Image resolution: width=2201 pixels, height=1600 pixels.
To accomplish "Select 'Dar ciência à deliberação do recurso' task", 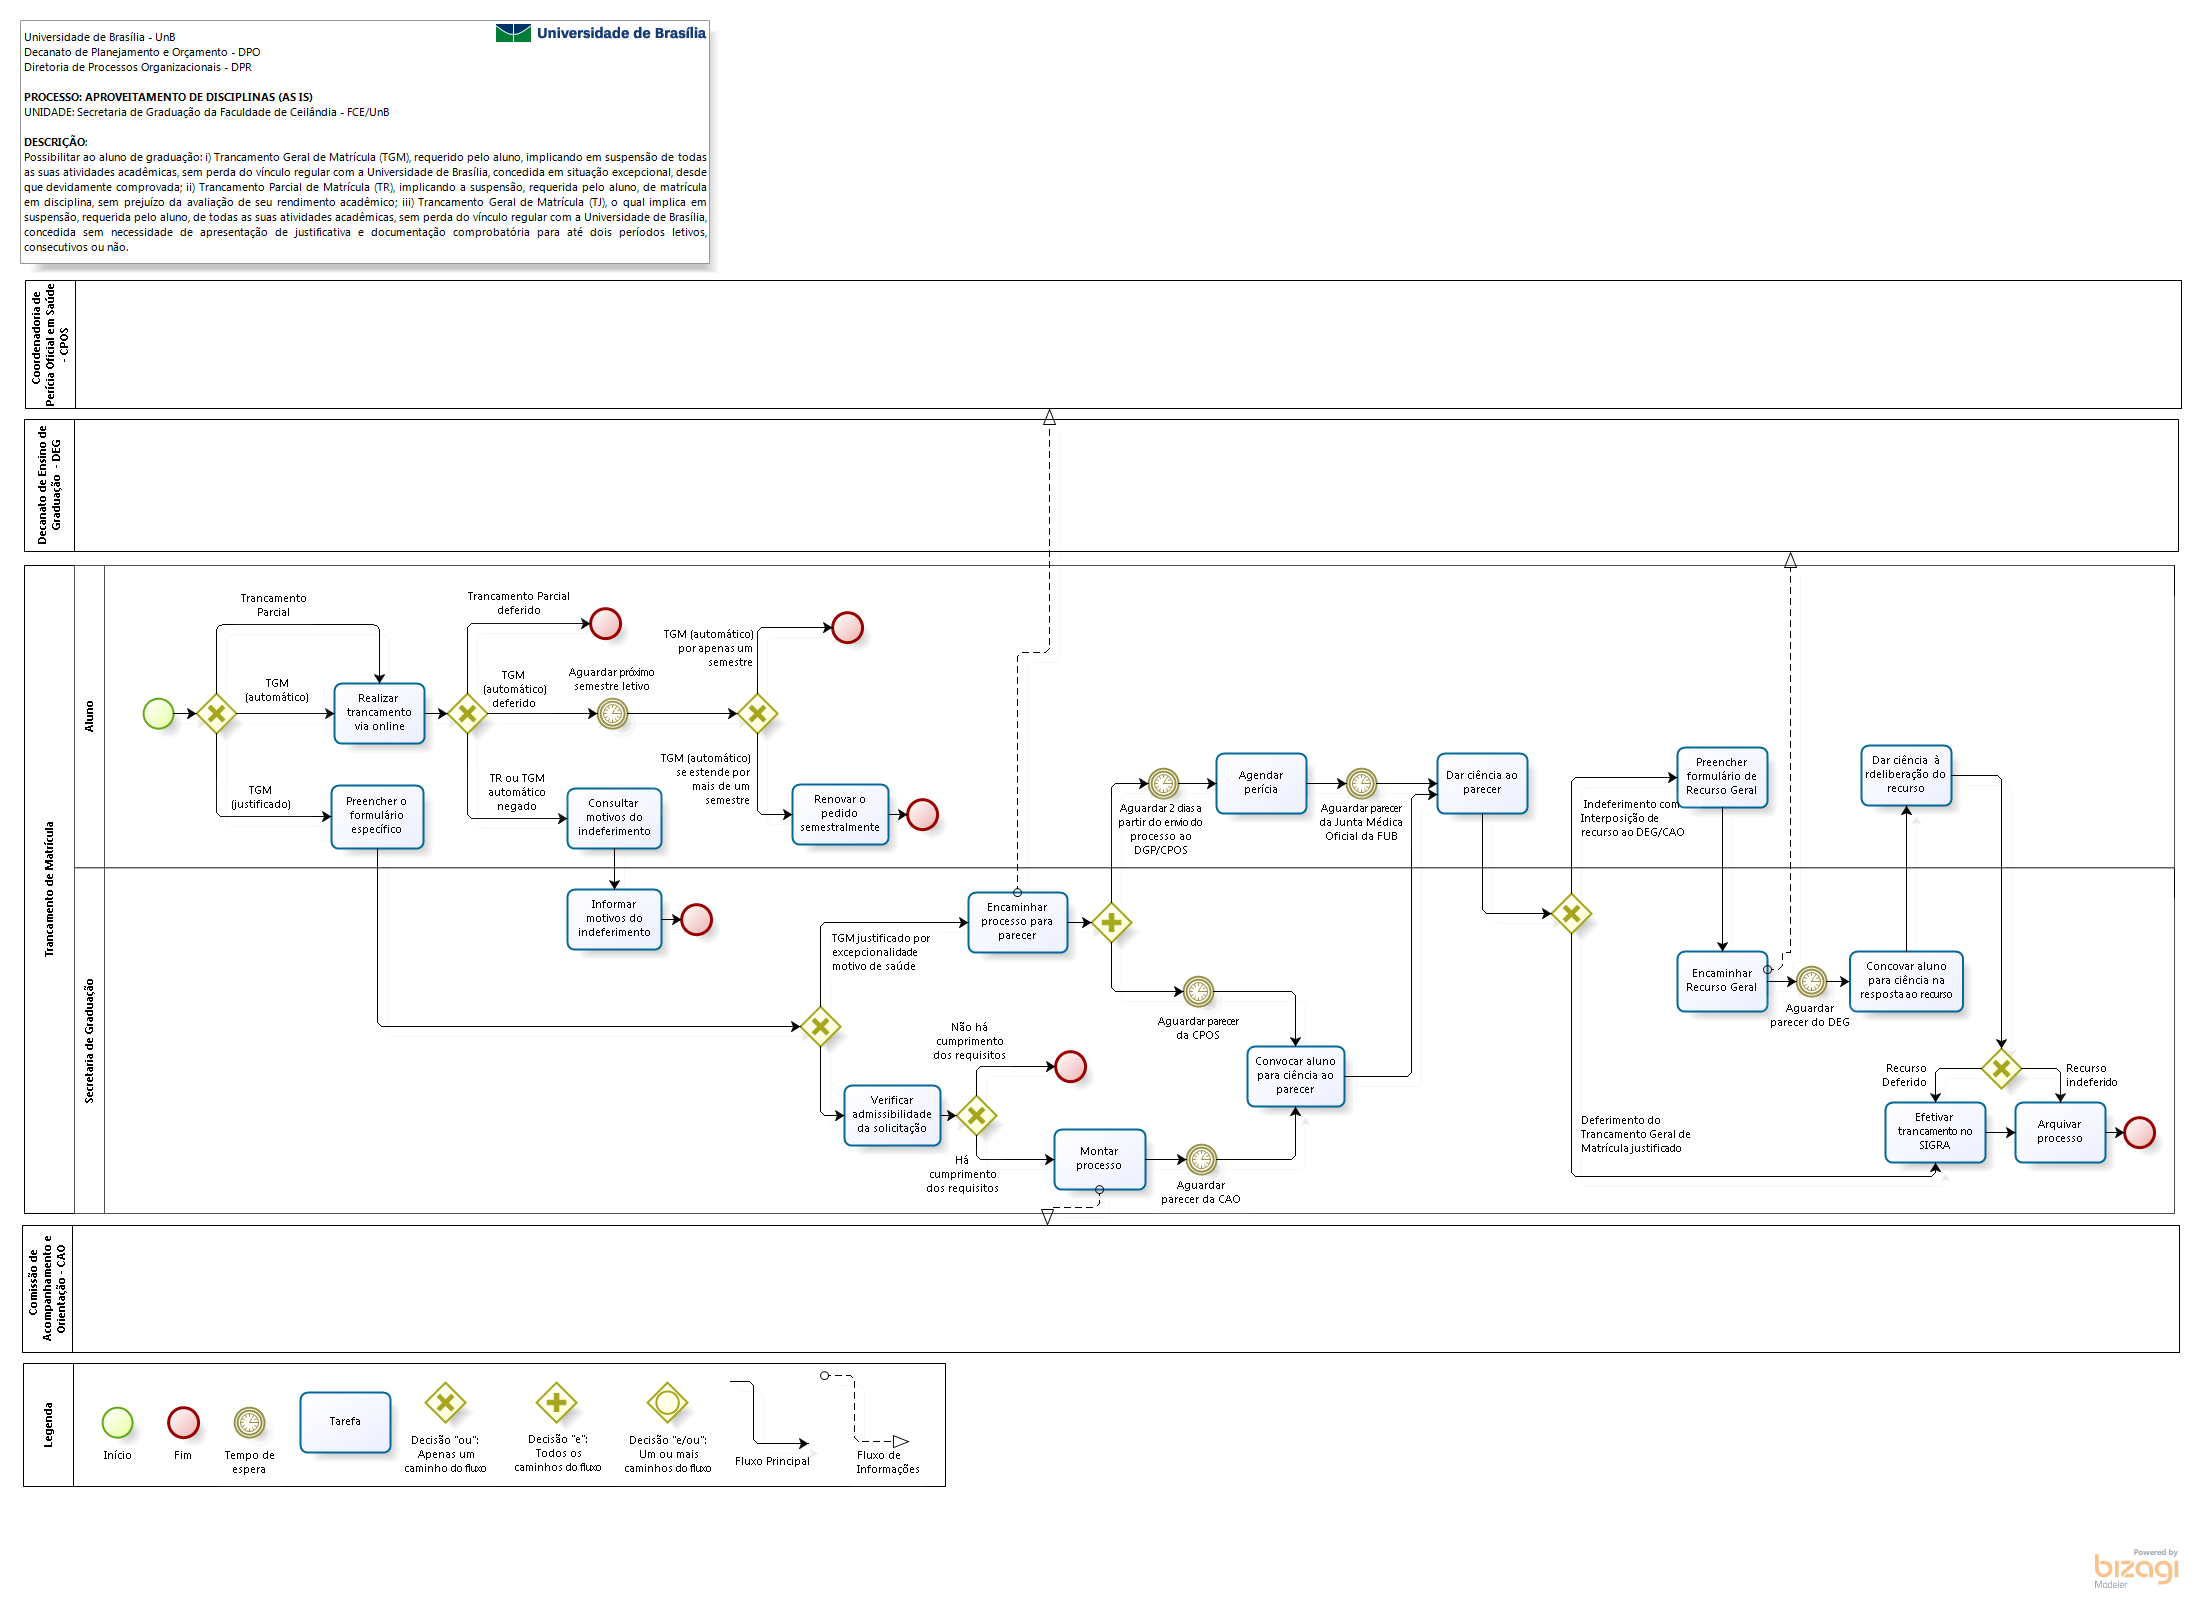I will (x=1906, y=775).
